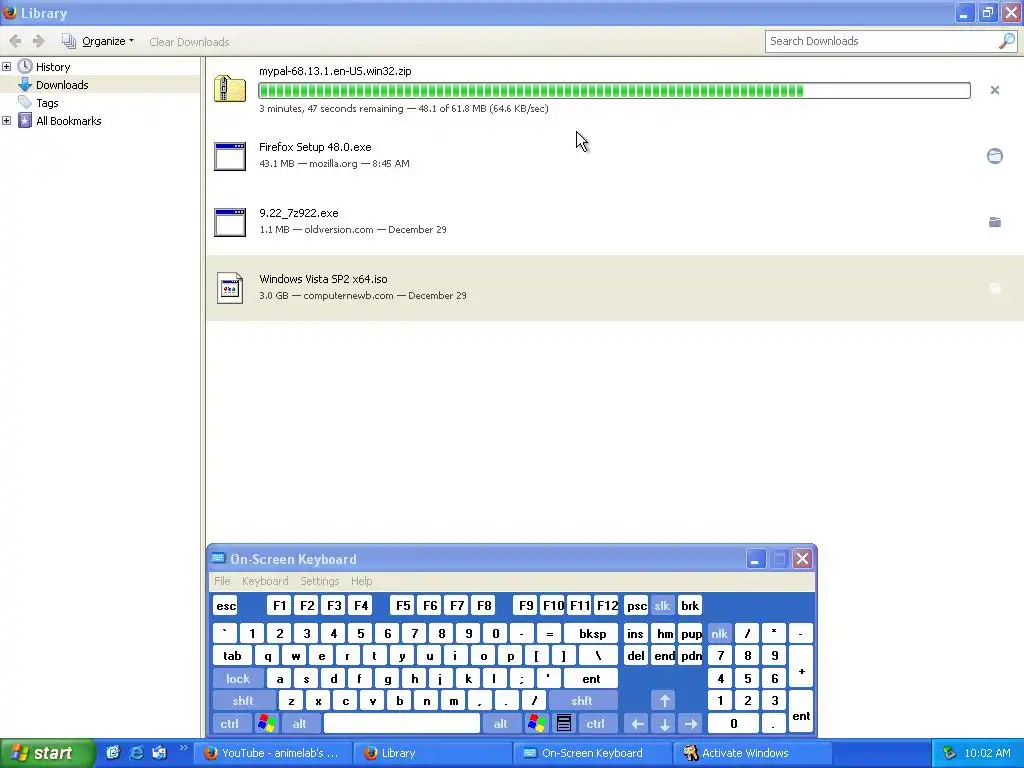Click left Windows key on On-Screen Keyboard
The height and width of the screenshot is (768, 1024).
pos(266,723)
